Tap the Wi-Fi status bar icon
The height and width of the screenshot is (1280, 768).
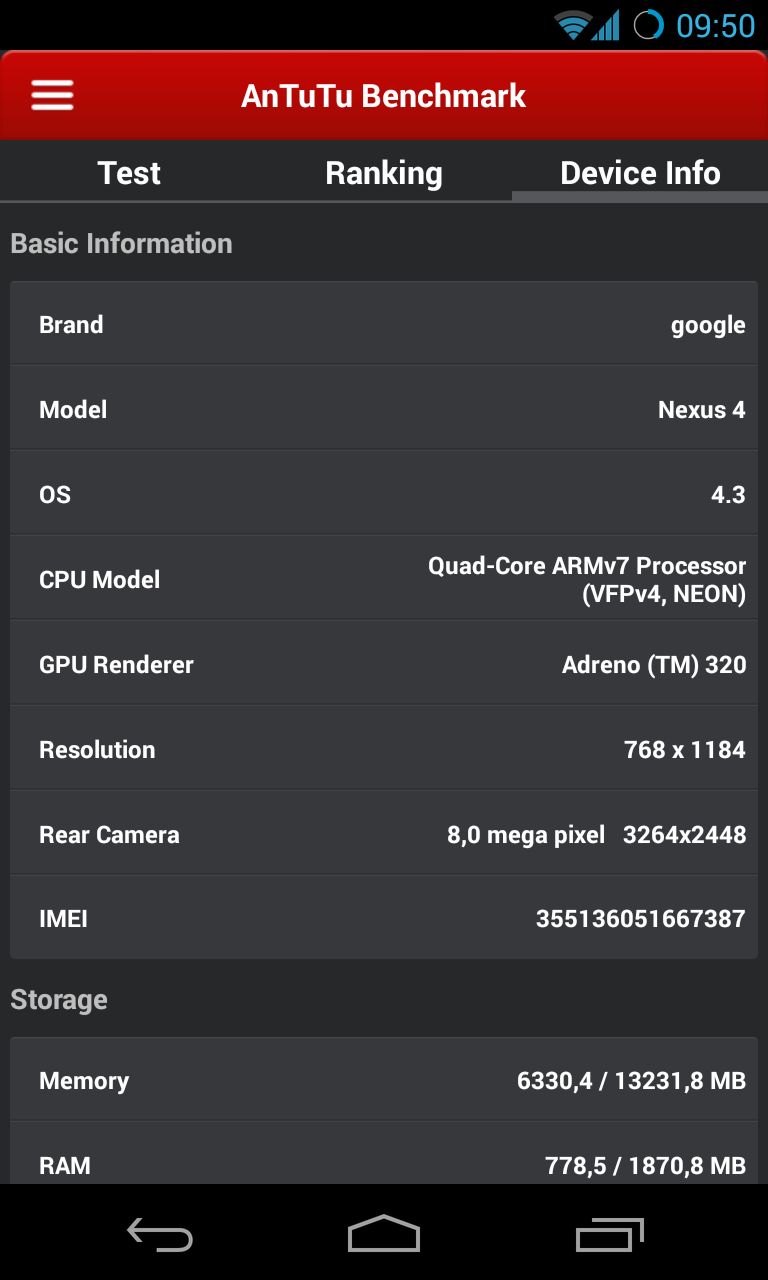point(572,25)
